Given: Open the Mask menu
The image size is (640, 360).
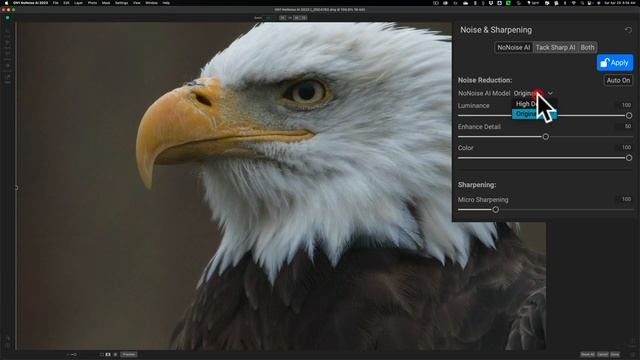Looking at the screenshot, I should (106, 3).
